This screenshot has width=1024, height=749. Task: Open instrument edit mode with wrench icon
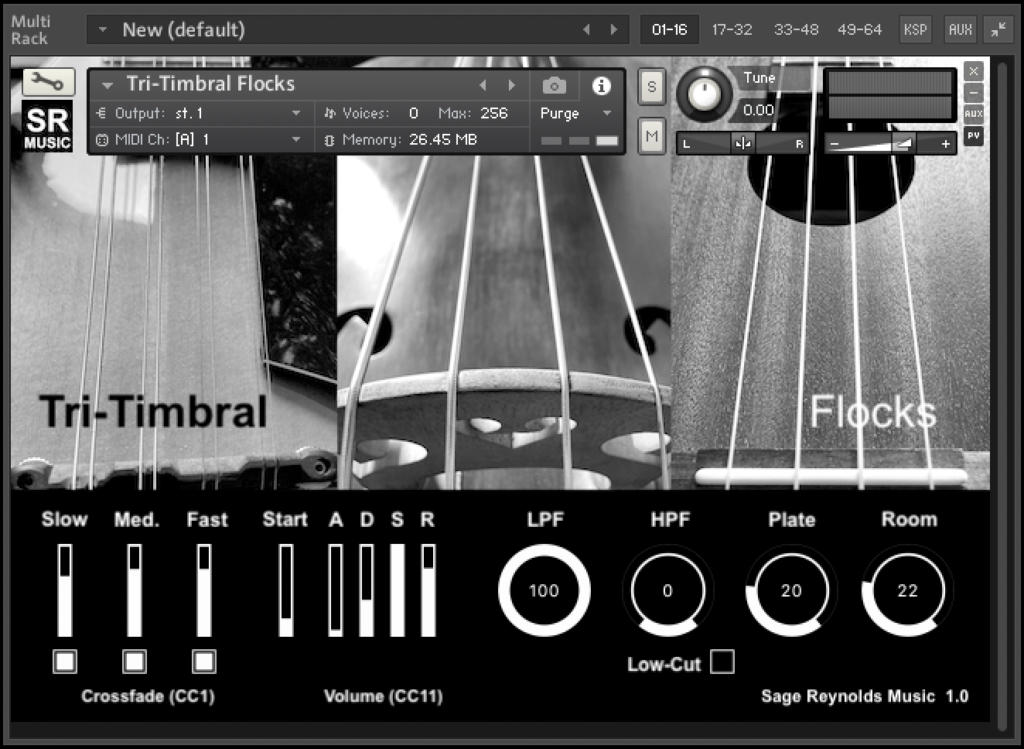tap(49, 82)
